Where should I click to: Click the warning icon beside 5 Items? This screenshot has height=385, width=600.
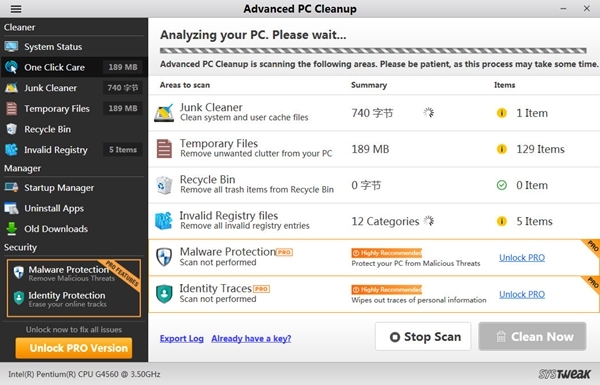click(502, 221)
